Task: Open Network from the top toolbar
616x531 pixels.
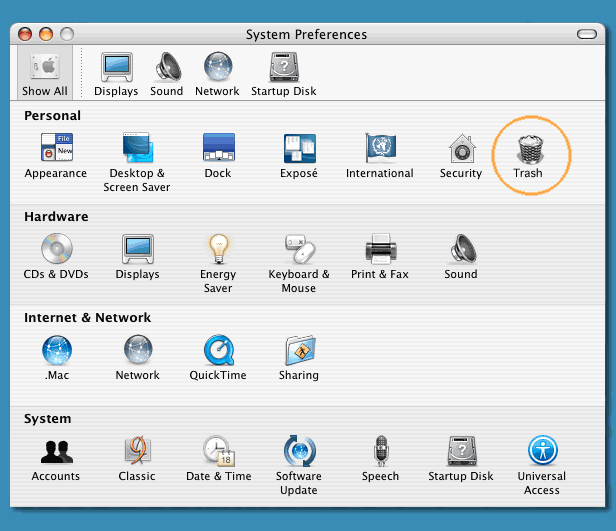Action: pyautogui.click(x=217, y=74)
